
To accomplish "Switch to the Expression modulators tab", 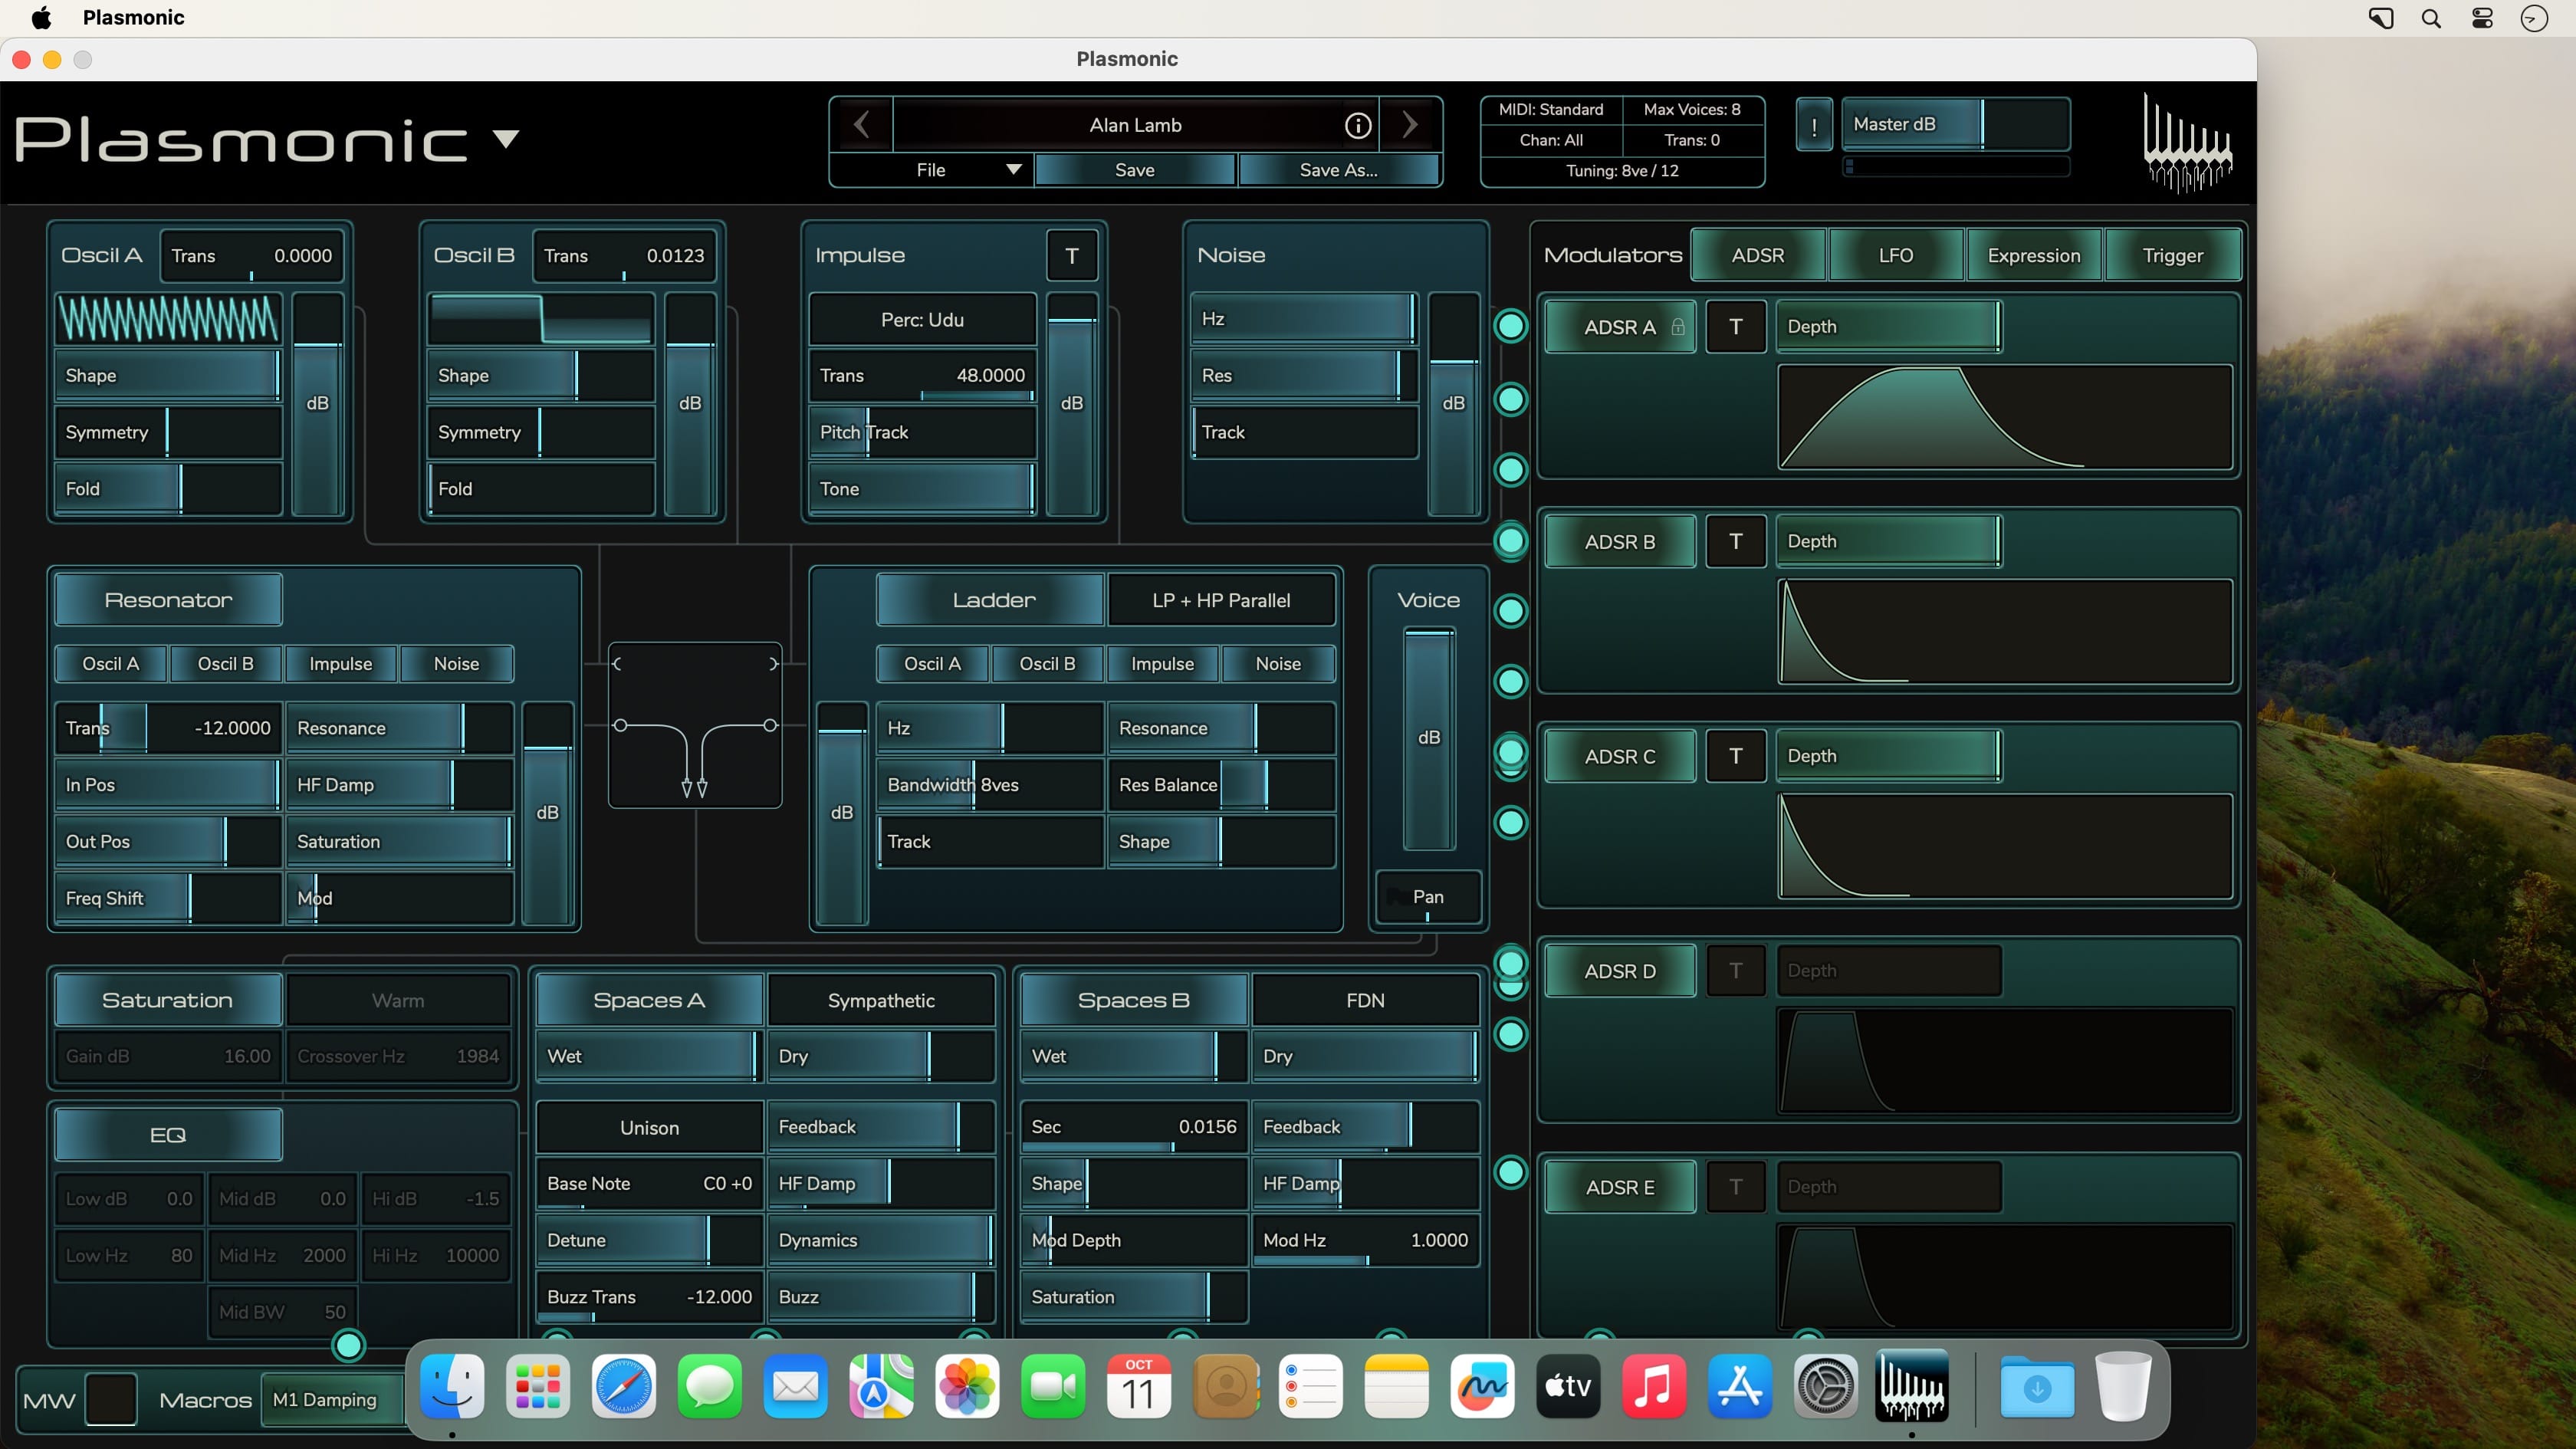I will [2033, 256].
